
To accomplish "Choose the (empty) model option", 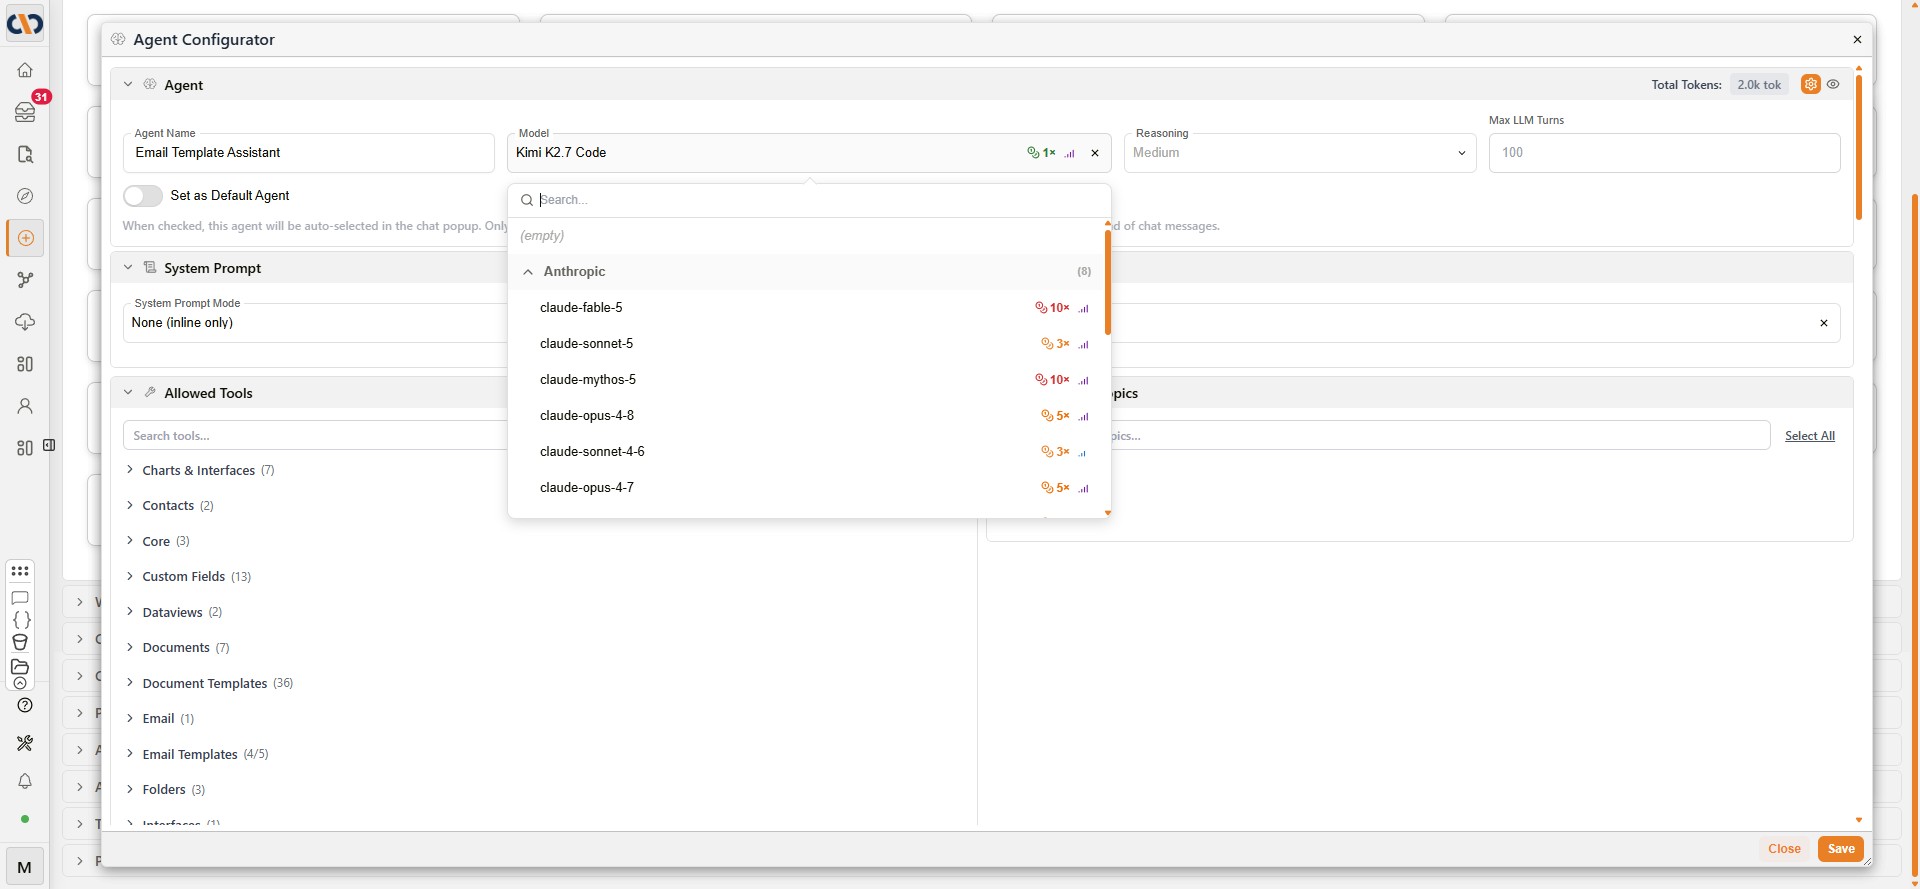I will click(806, 236).
